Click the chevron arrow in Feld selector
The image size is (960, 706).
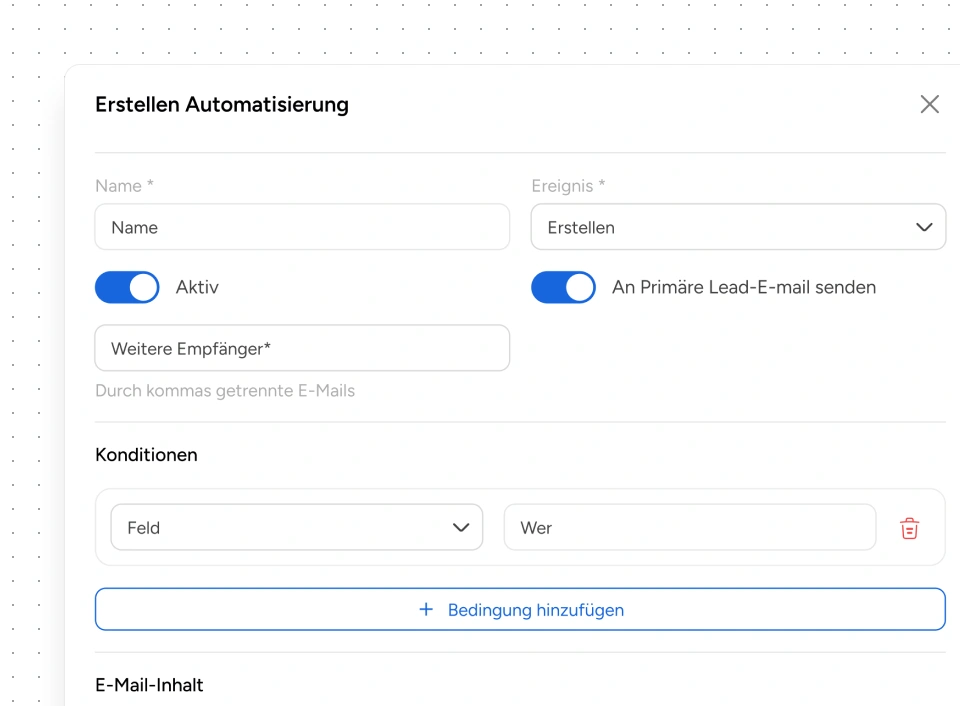click(x=461, y=527)
